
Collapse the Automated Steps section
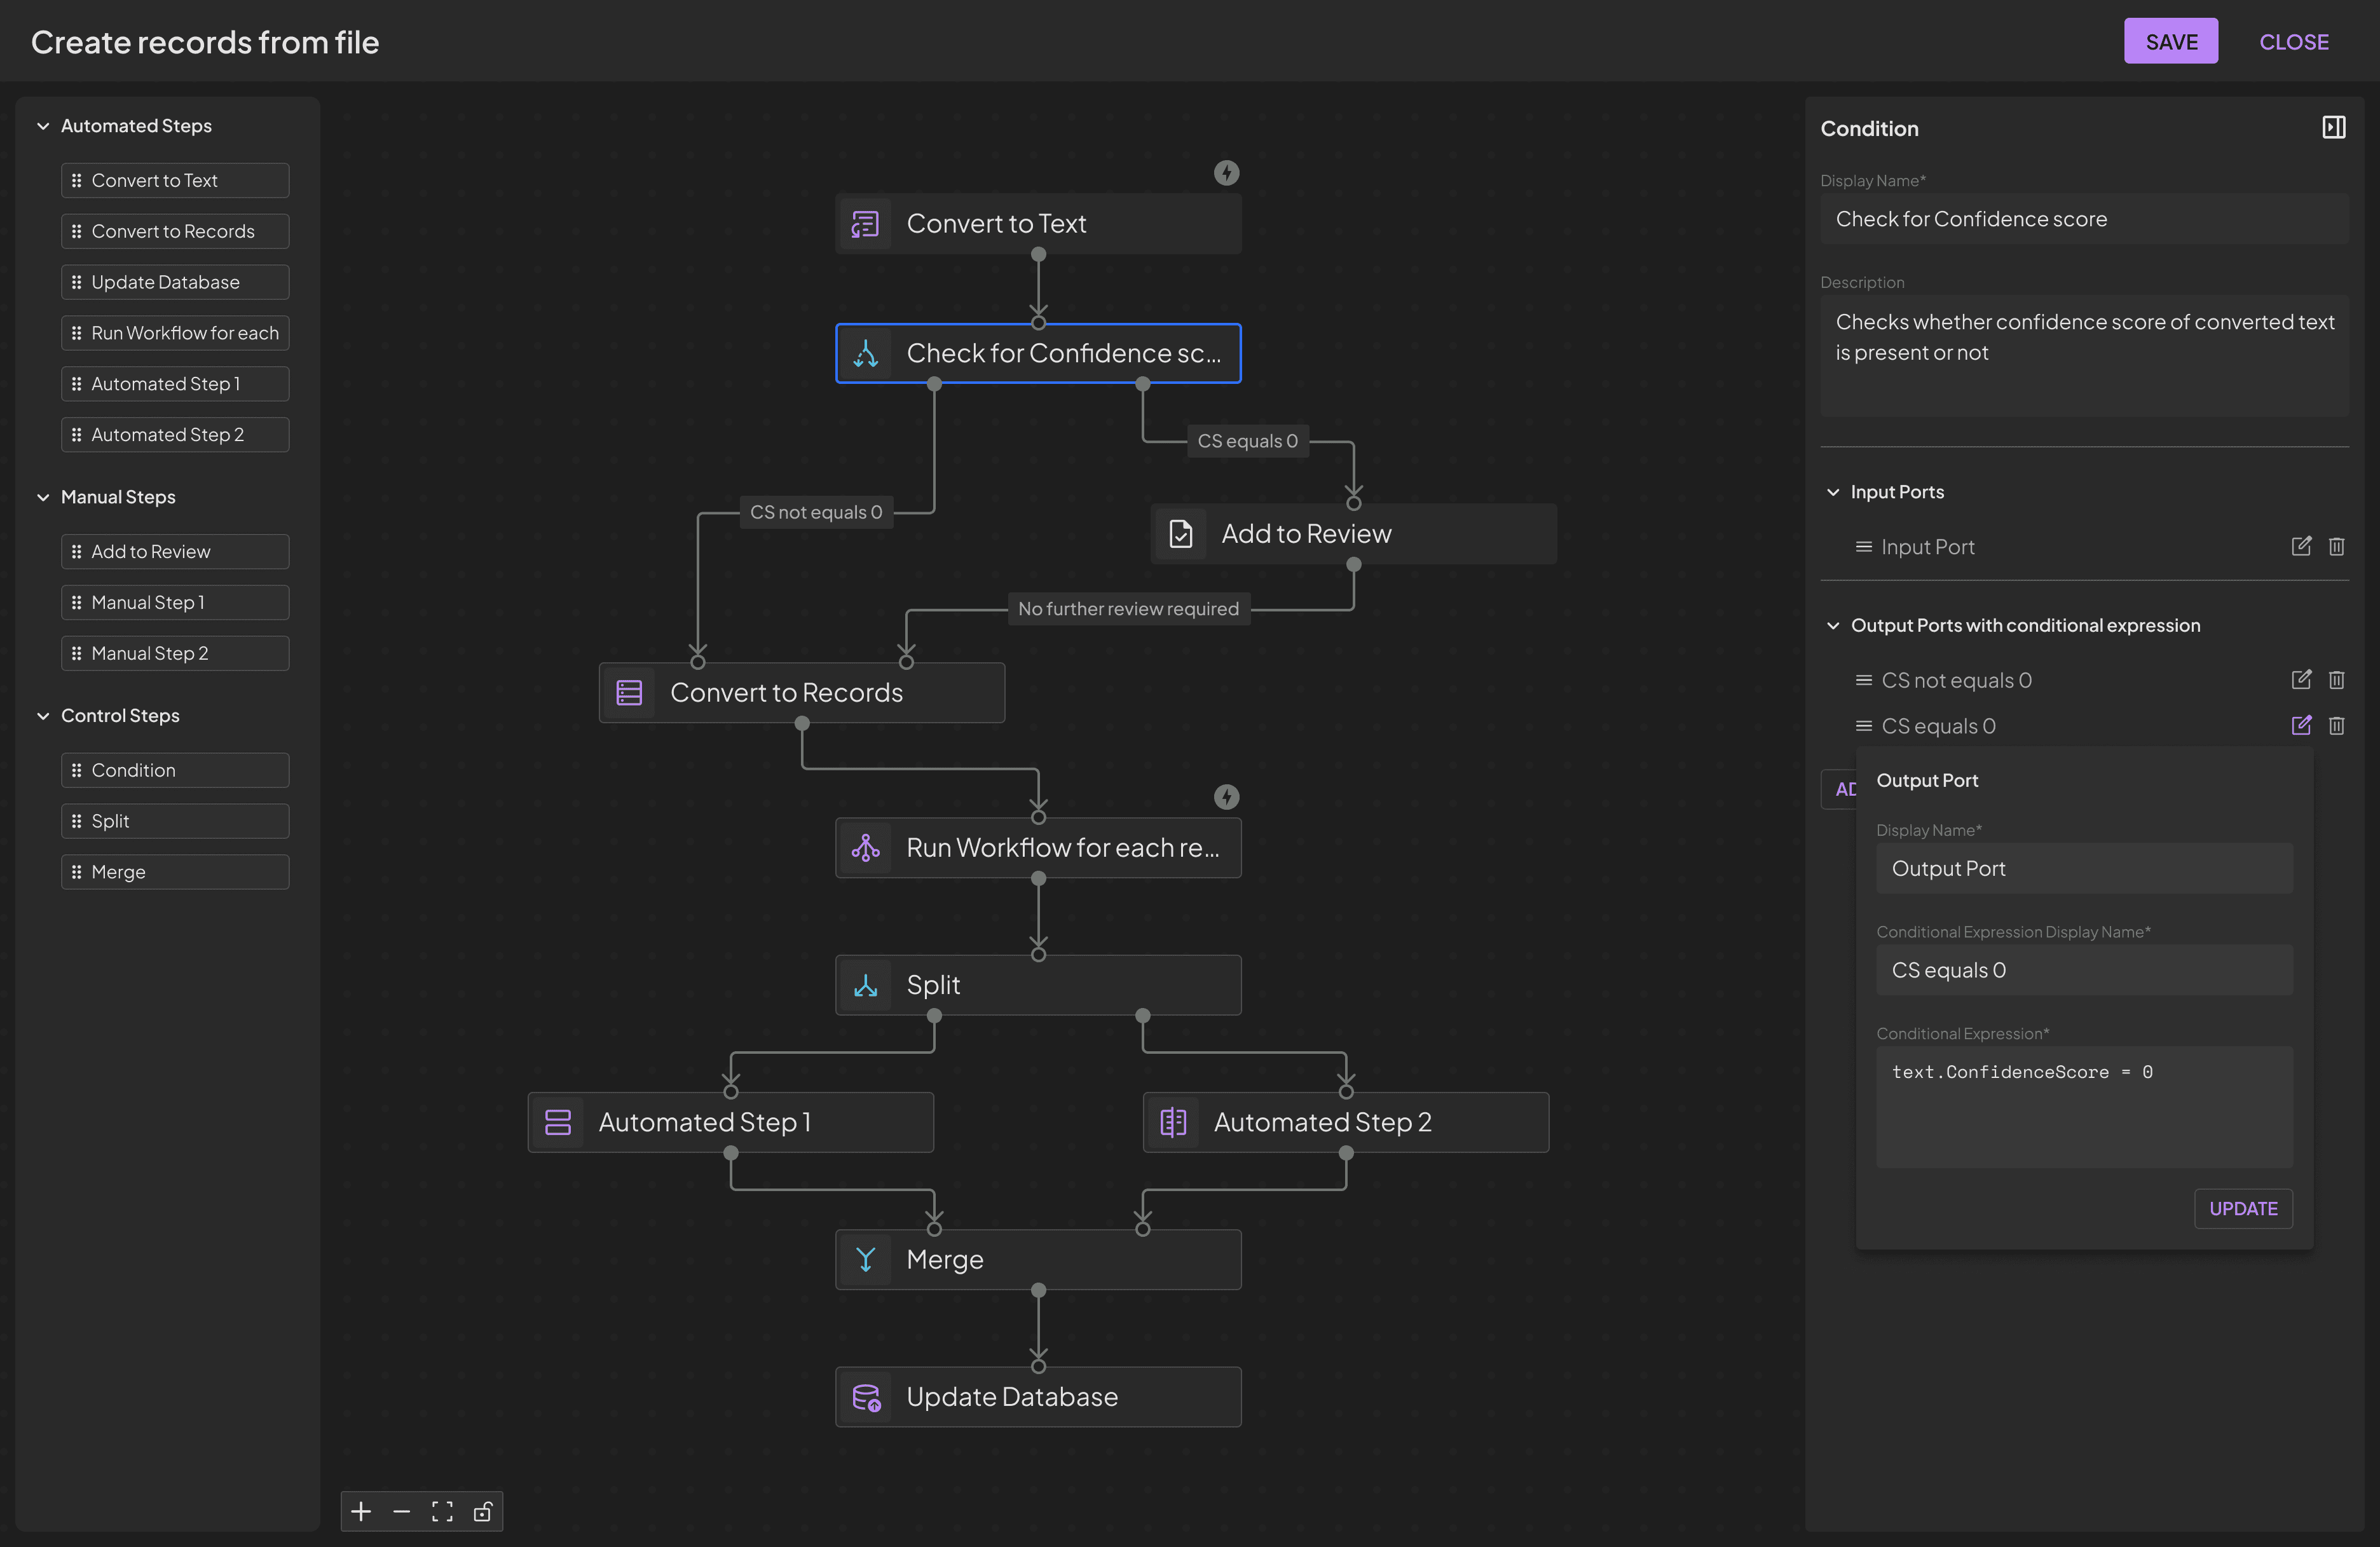coord(43,126)
